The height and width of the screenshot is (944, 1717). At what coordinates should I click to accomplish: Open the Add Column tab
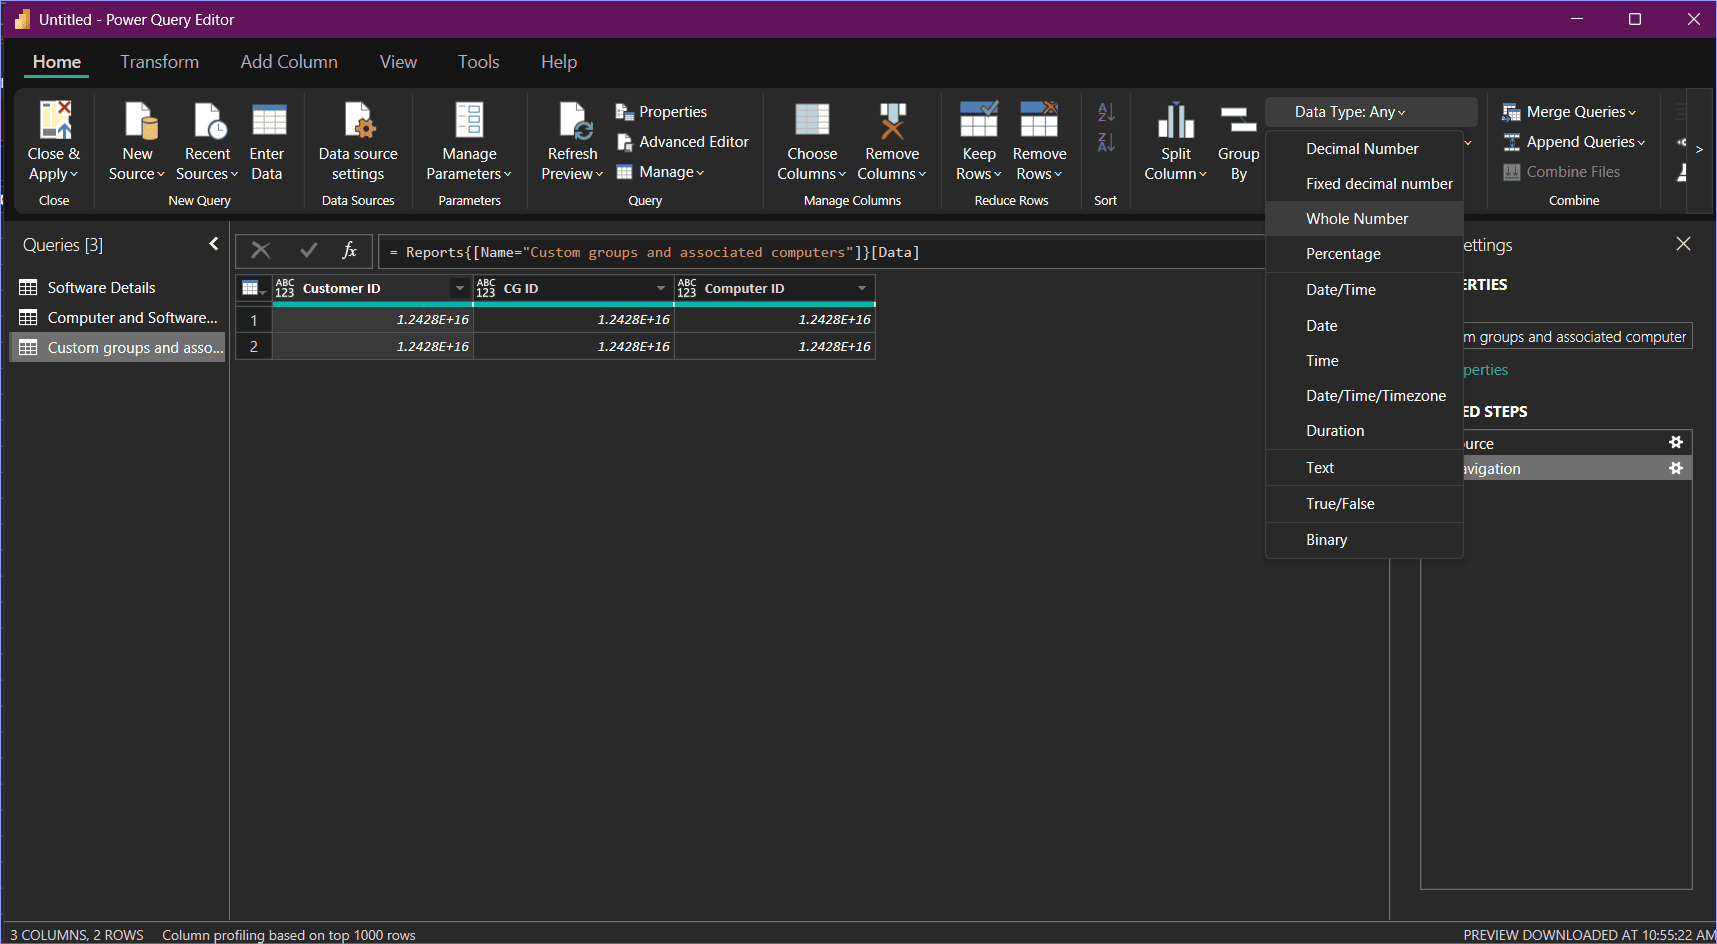[289, 62]
